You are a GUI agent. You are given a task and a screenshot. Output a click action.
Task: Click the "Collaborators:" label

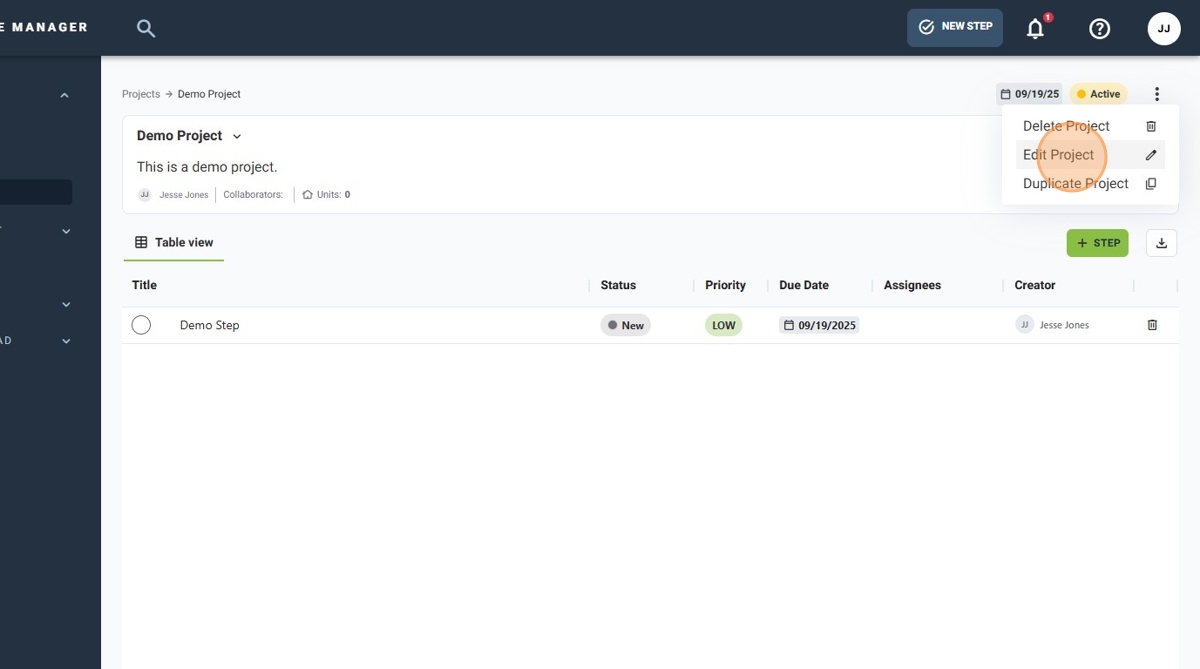[253, 195]
